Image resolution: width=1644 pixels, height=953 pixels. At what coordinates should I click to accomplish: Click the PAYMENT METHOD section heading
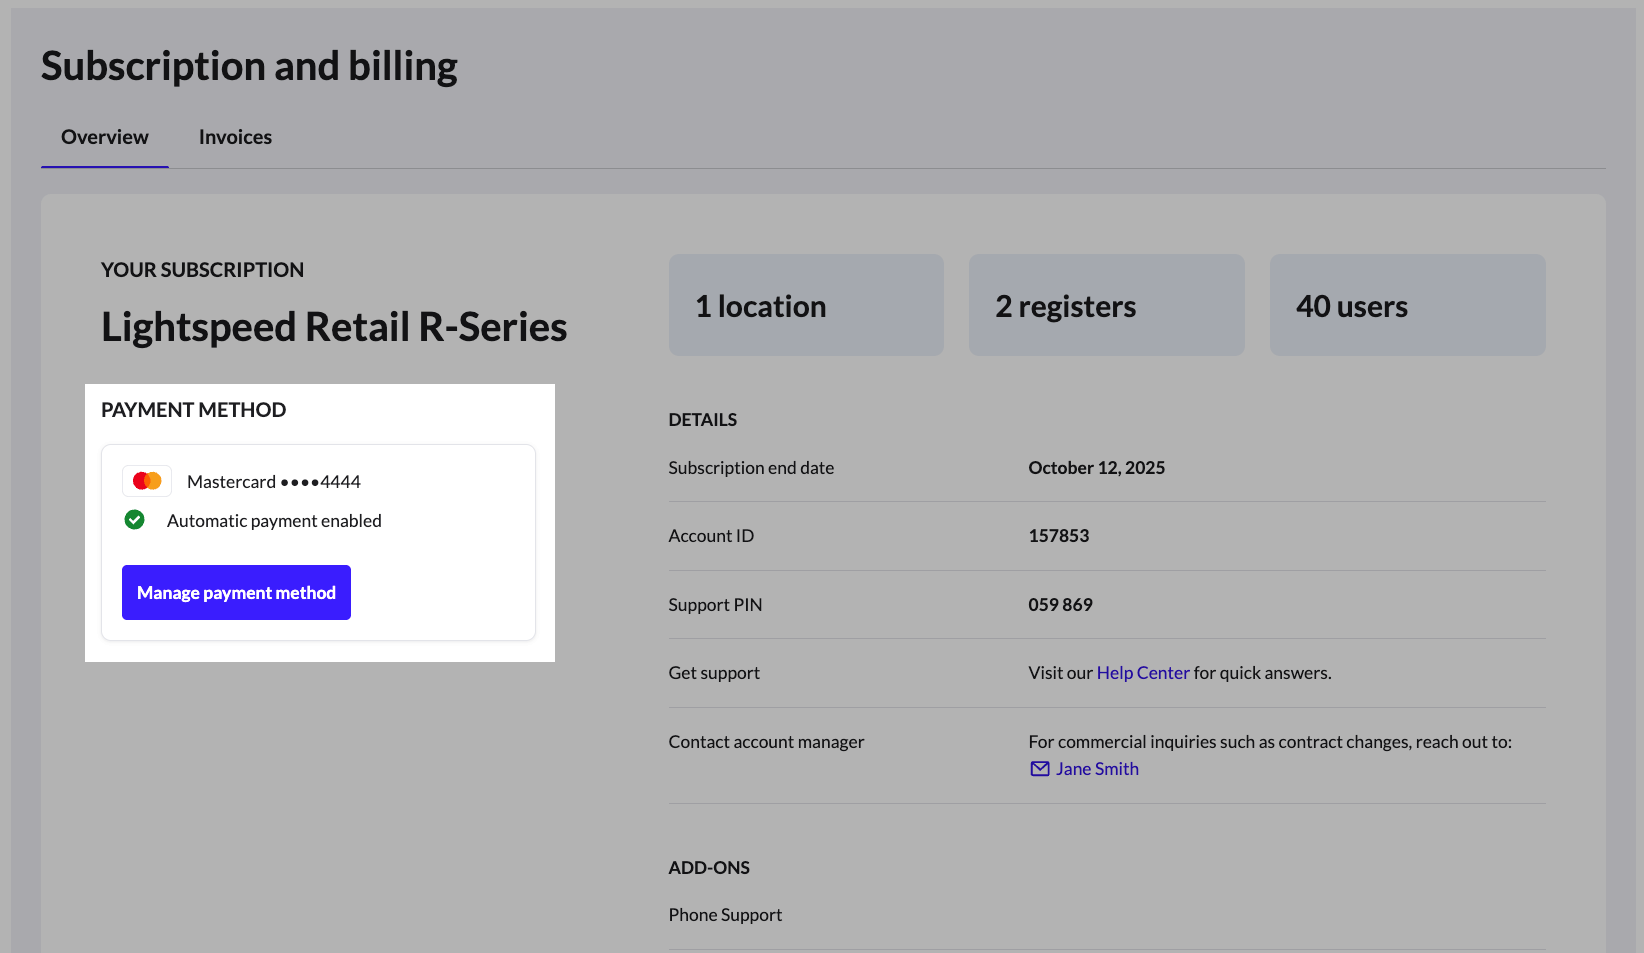pyautogui.click(x=193, y=410)
